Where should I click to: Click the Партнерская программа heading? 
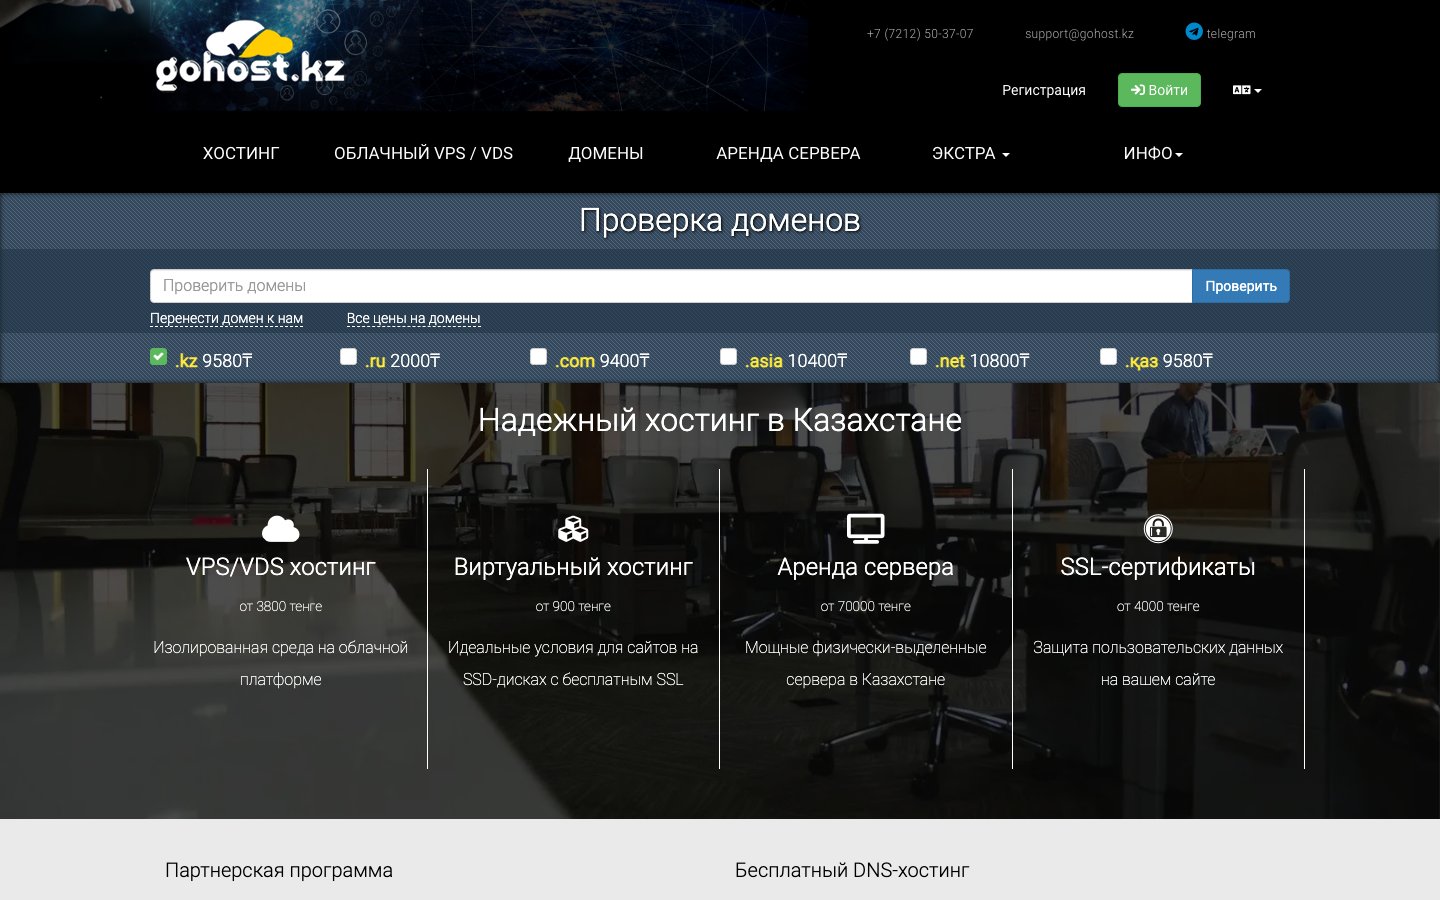[279, 870]
